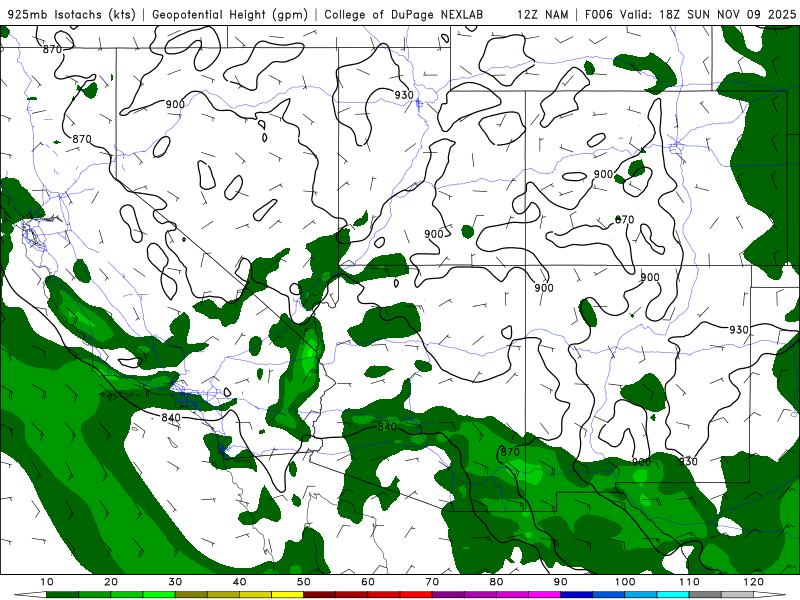Click the 100 value on the color scale

tap(625, 582)
